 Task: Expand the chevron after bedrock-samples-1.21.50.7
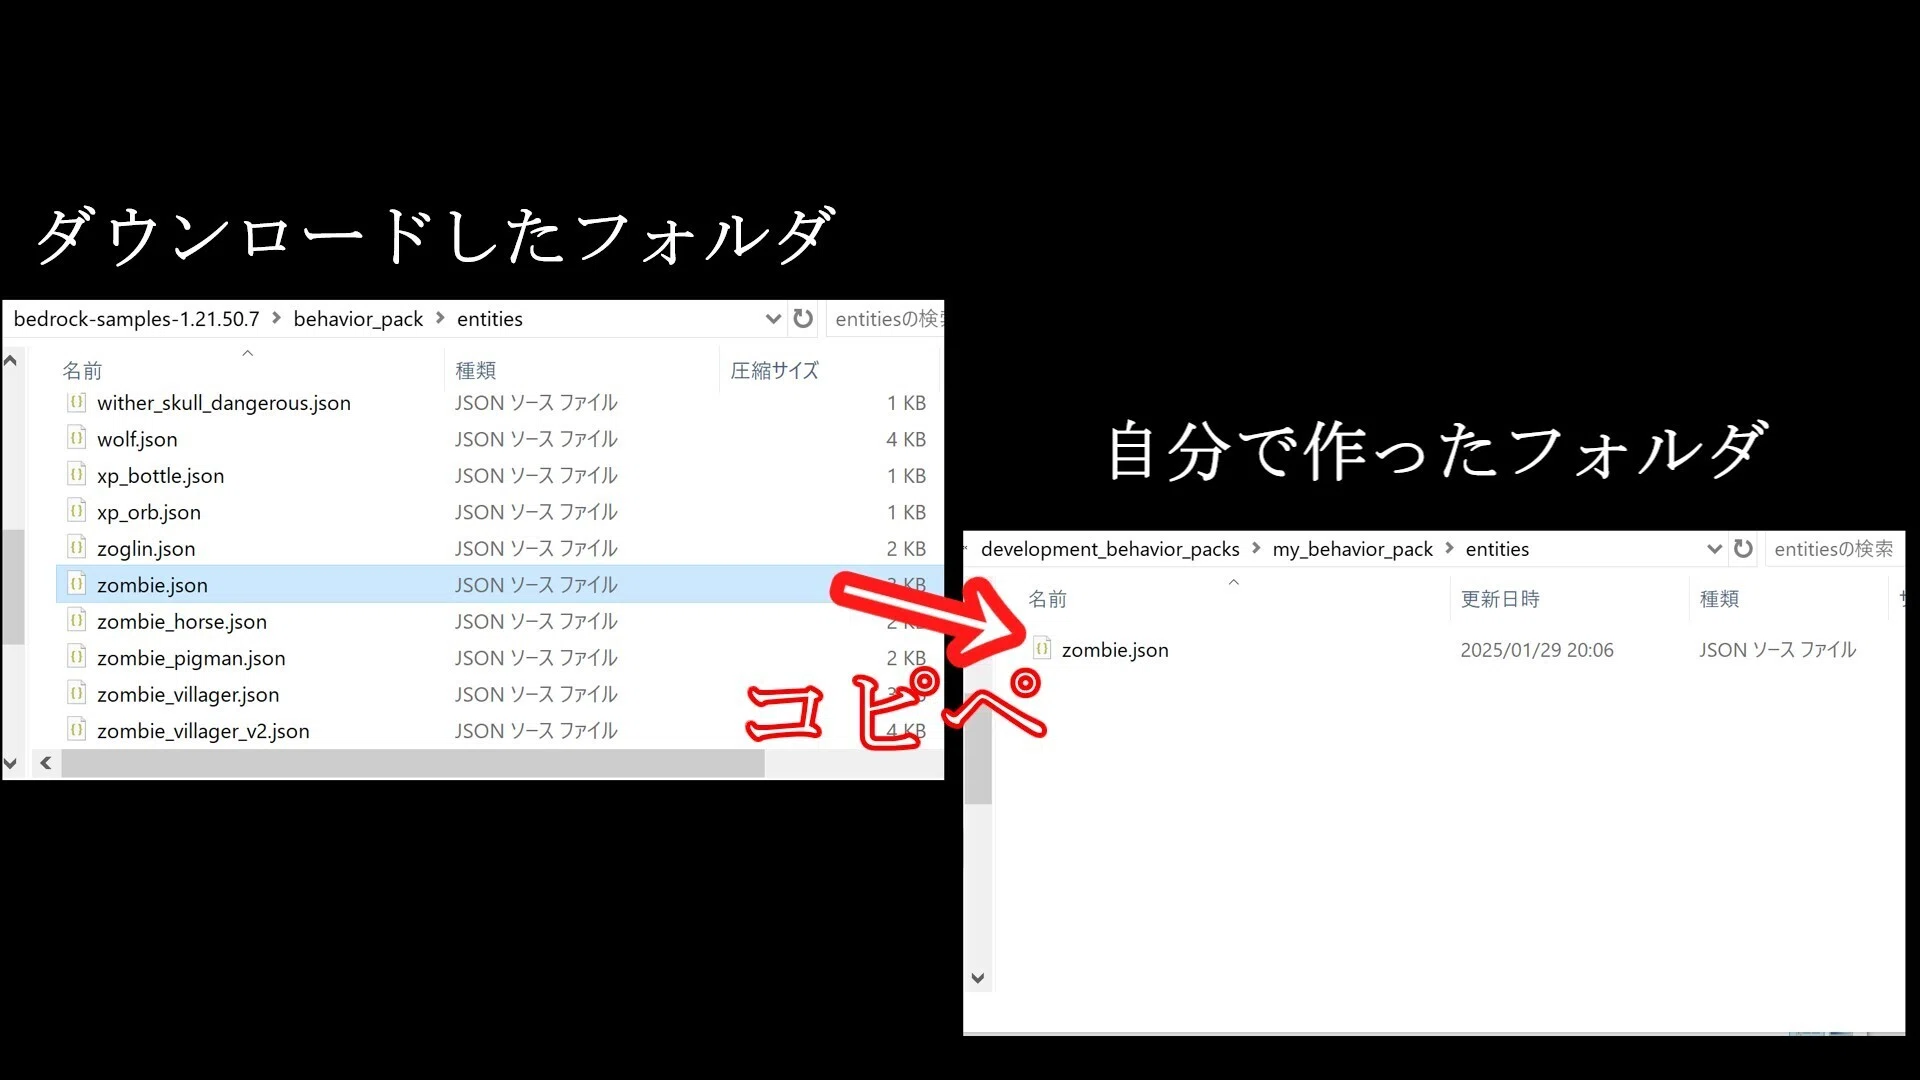(x=277, y=318)
